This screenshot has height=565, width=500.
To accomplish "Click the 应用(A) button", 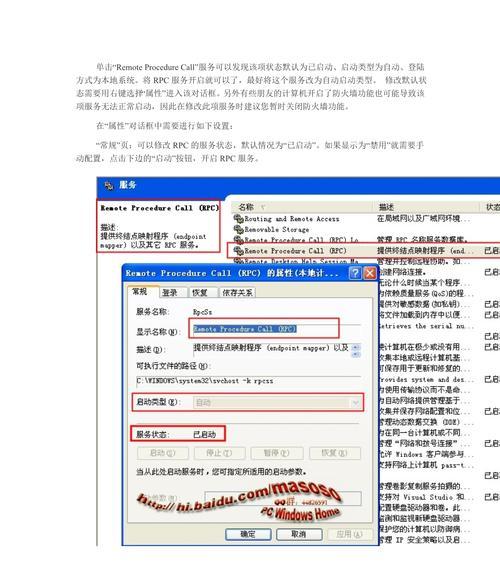I will [x=349, y=534].
